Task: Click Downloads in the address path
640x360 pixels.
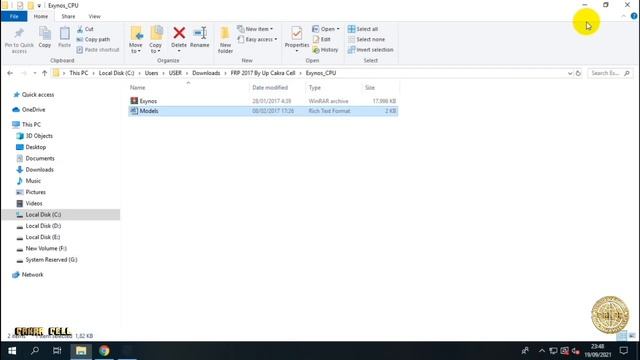Action: (206, 73)
